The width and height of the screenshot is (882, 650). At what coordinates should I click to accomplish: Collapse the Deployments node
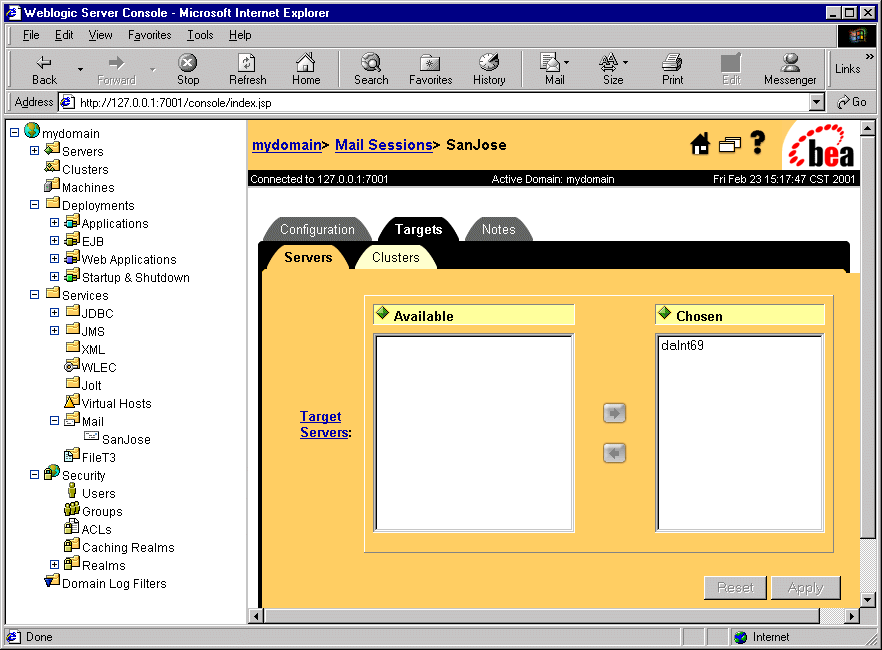point(34,205)
